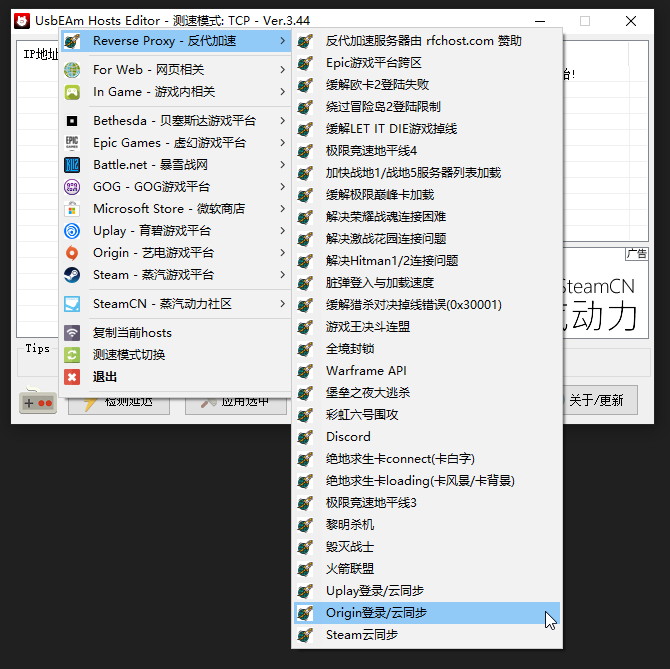The width and height of the screenshot is (670, 669).
Task: Click the rocket icon beside Discord
Action: tap(305, 437)
